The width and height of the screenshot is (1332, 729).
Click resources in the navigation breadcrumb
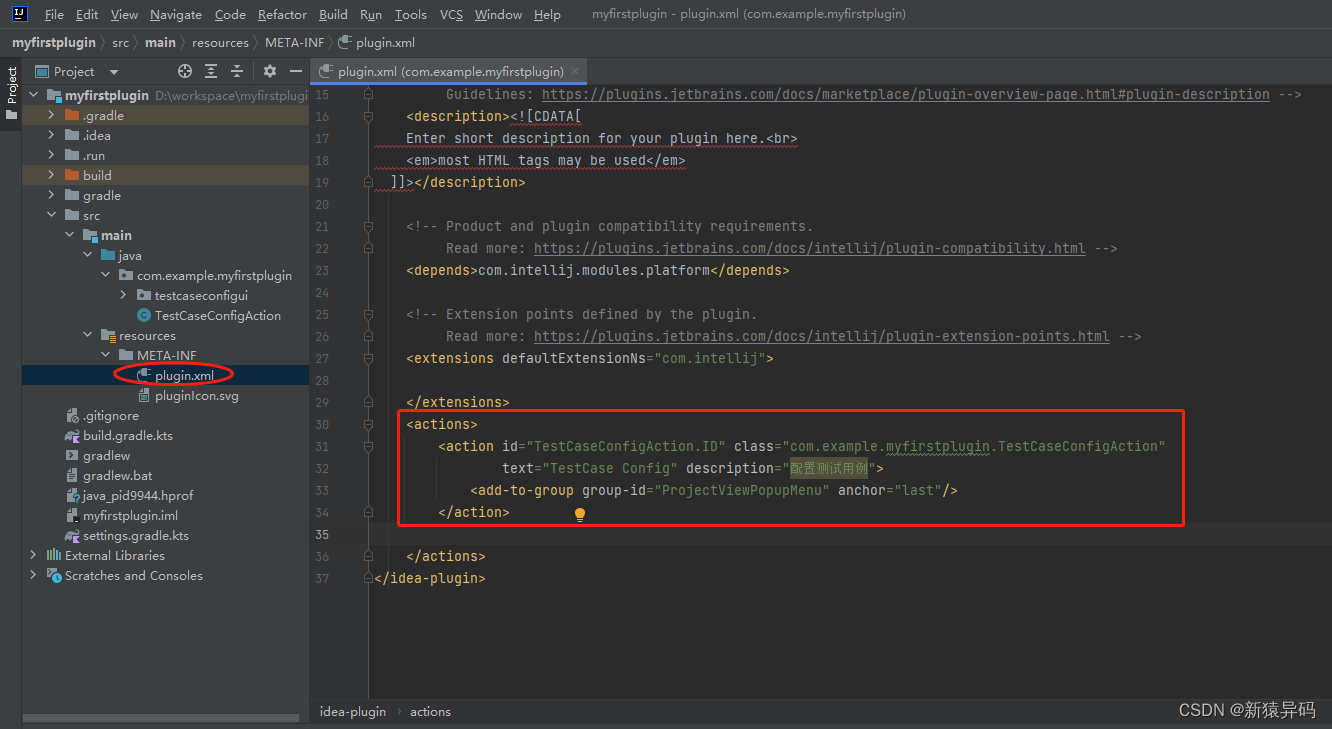coord(220,42)
